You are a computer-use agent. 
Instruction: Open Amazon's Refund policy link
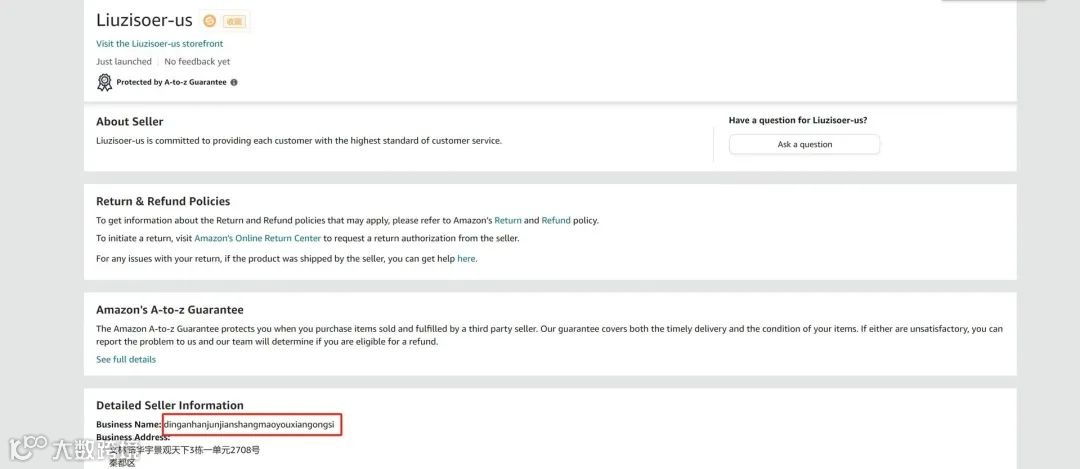pyautogui.click(x=556, y=220)
